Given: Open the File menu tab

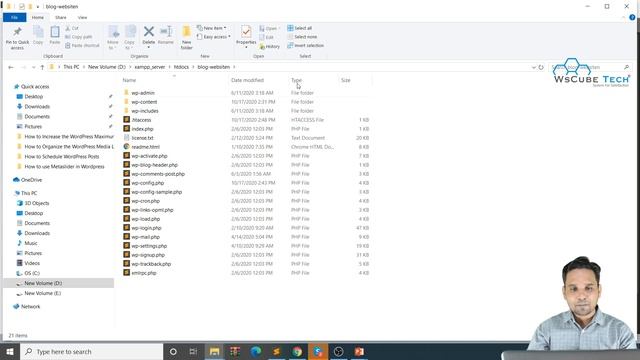Looking at the screenshot, I should 14,18.
